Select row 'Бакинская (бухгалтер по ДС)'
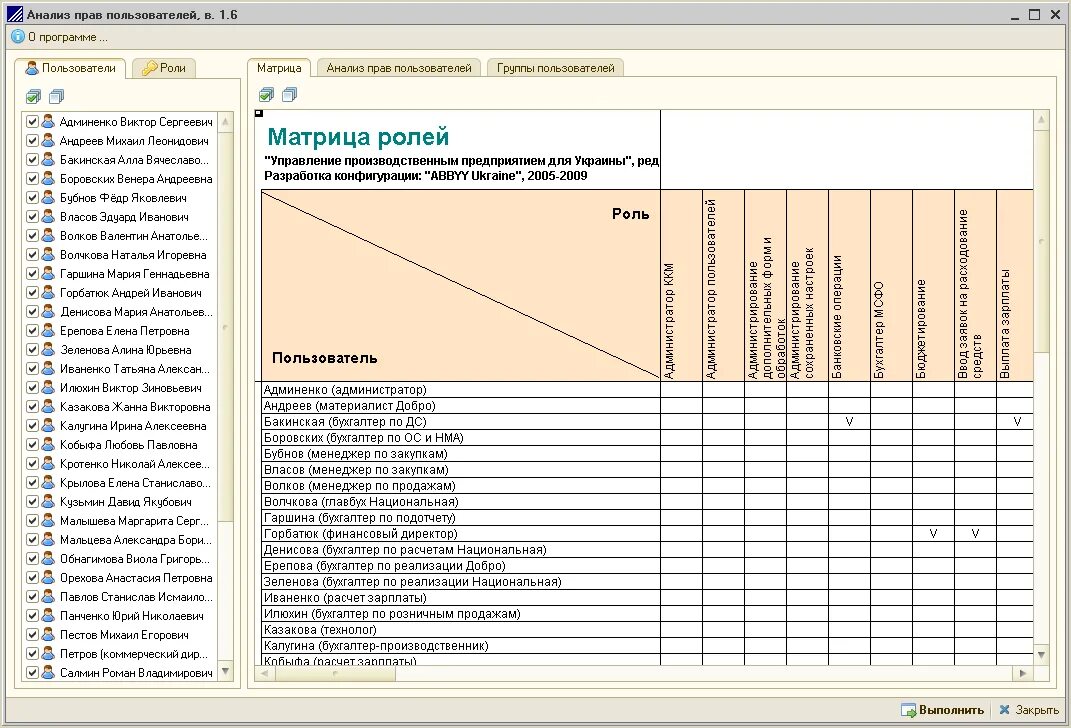1071x728 pixels. (x=462, y=421)
